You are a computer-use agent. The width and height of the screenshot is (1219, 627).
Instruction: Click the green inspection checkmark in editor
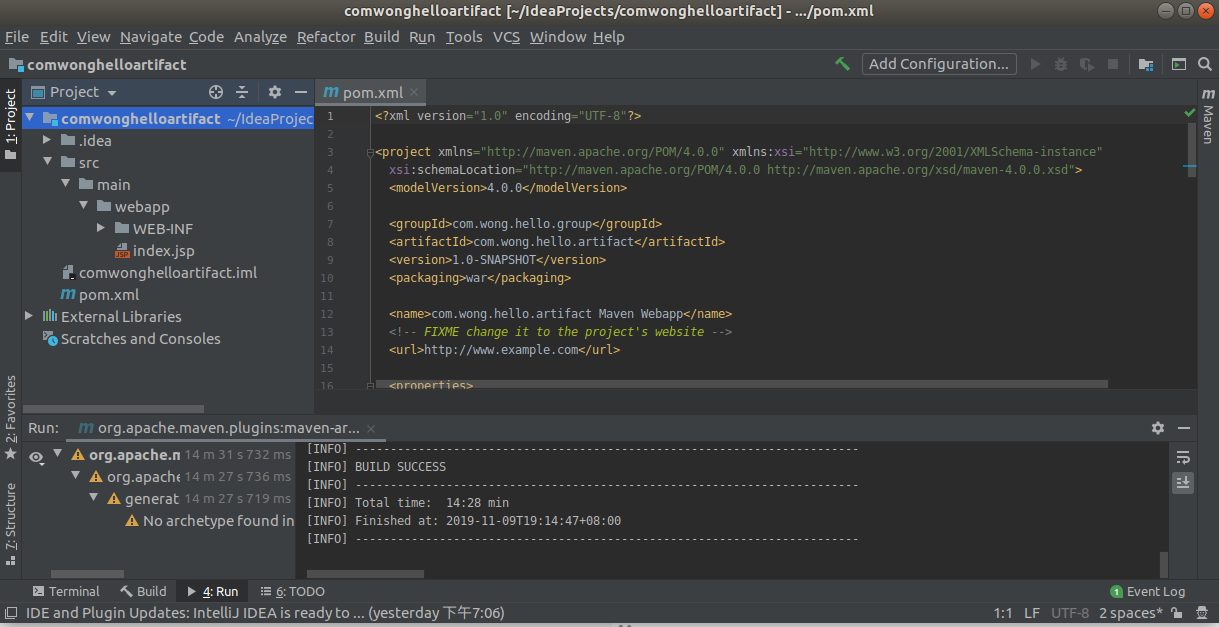pyautogui.click(x=1189, y=114)
